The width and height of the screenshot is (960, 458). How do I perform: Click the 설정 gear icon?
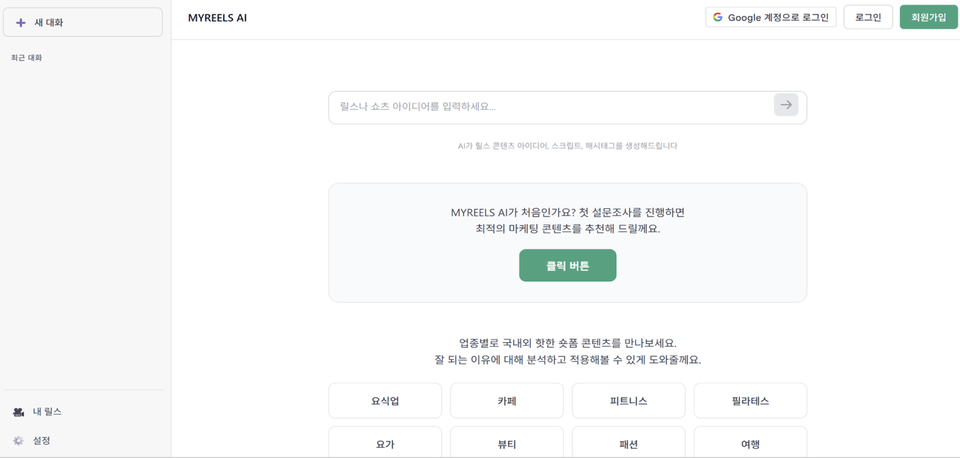coord(18,441)
